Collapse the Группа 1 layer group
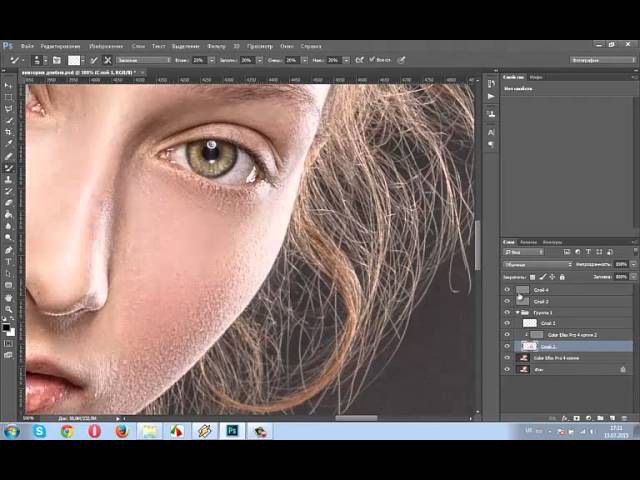640x480 pixels. 517,312
